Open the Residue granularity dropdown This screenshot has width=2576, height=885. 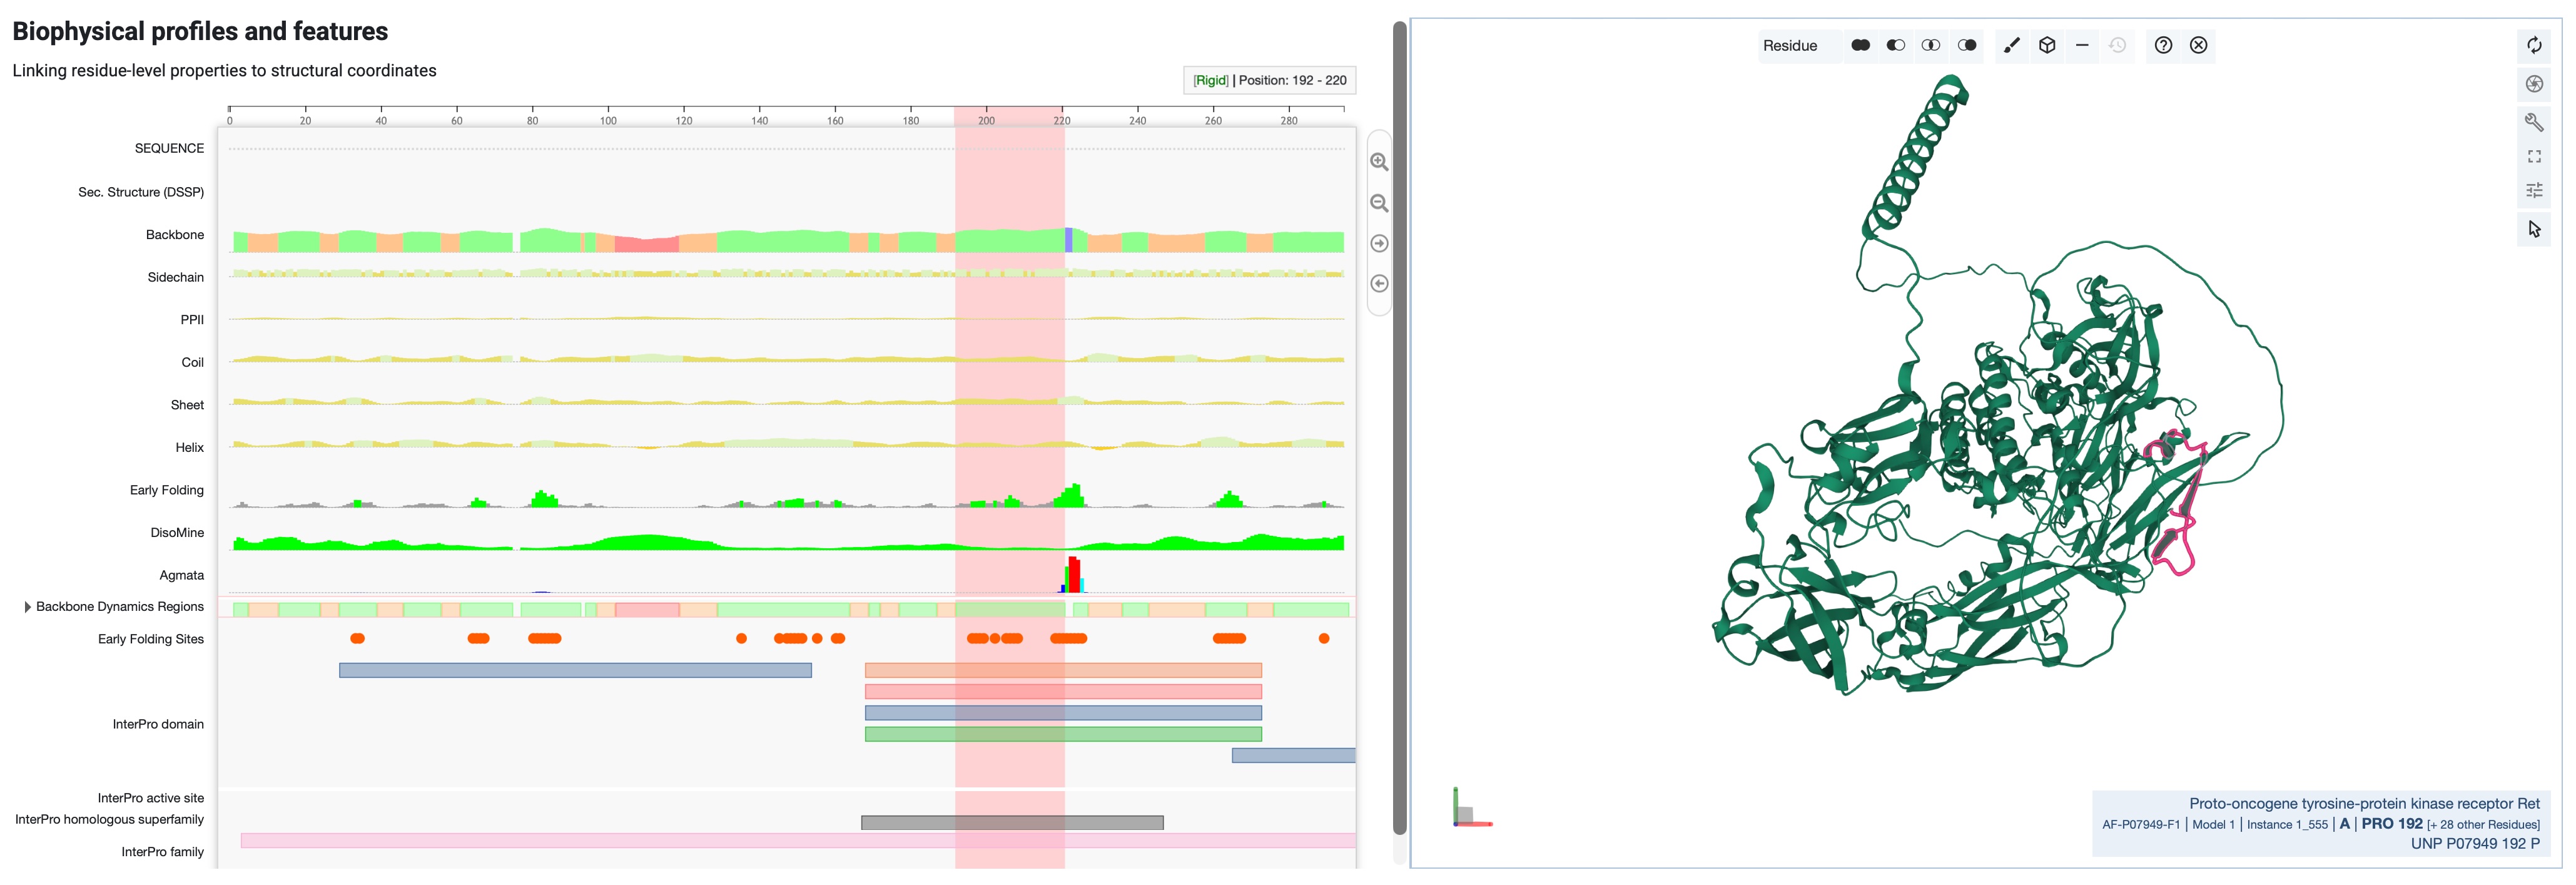(1790, 45)
